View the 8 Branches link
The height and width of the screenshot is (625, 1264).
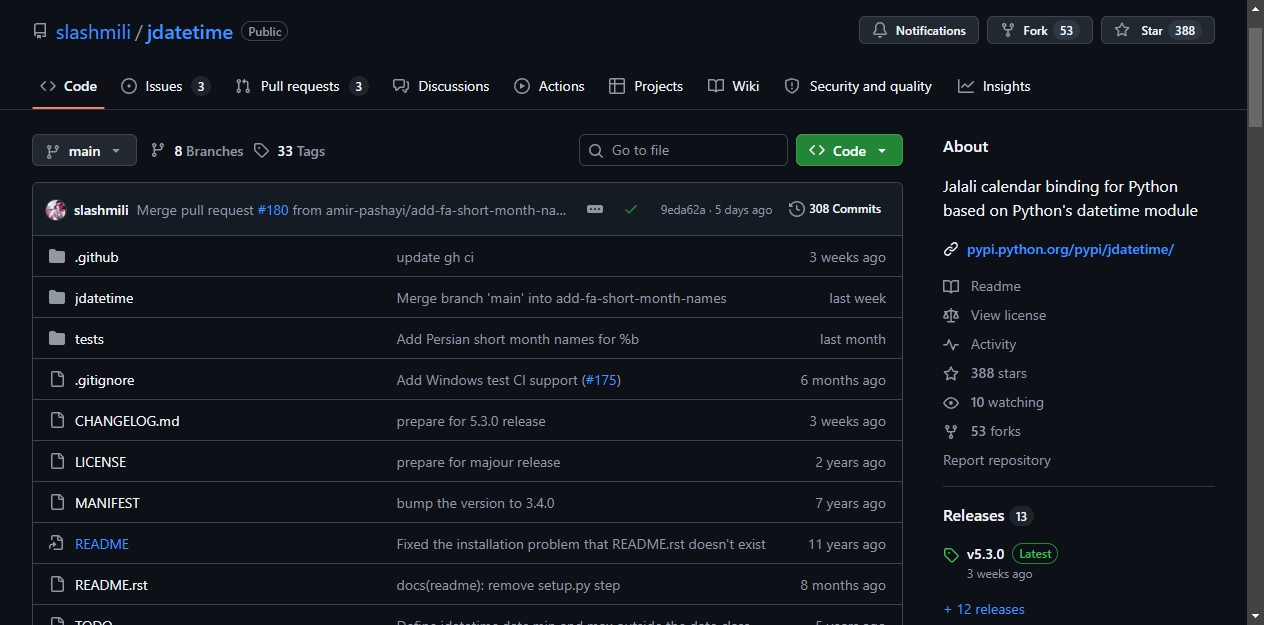coord(197,151)
